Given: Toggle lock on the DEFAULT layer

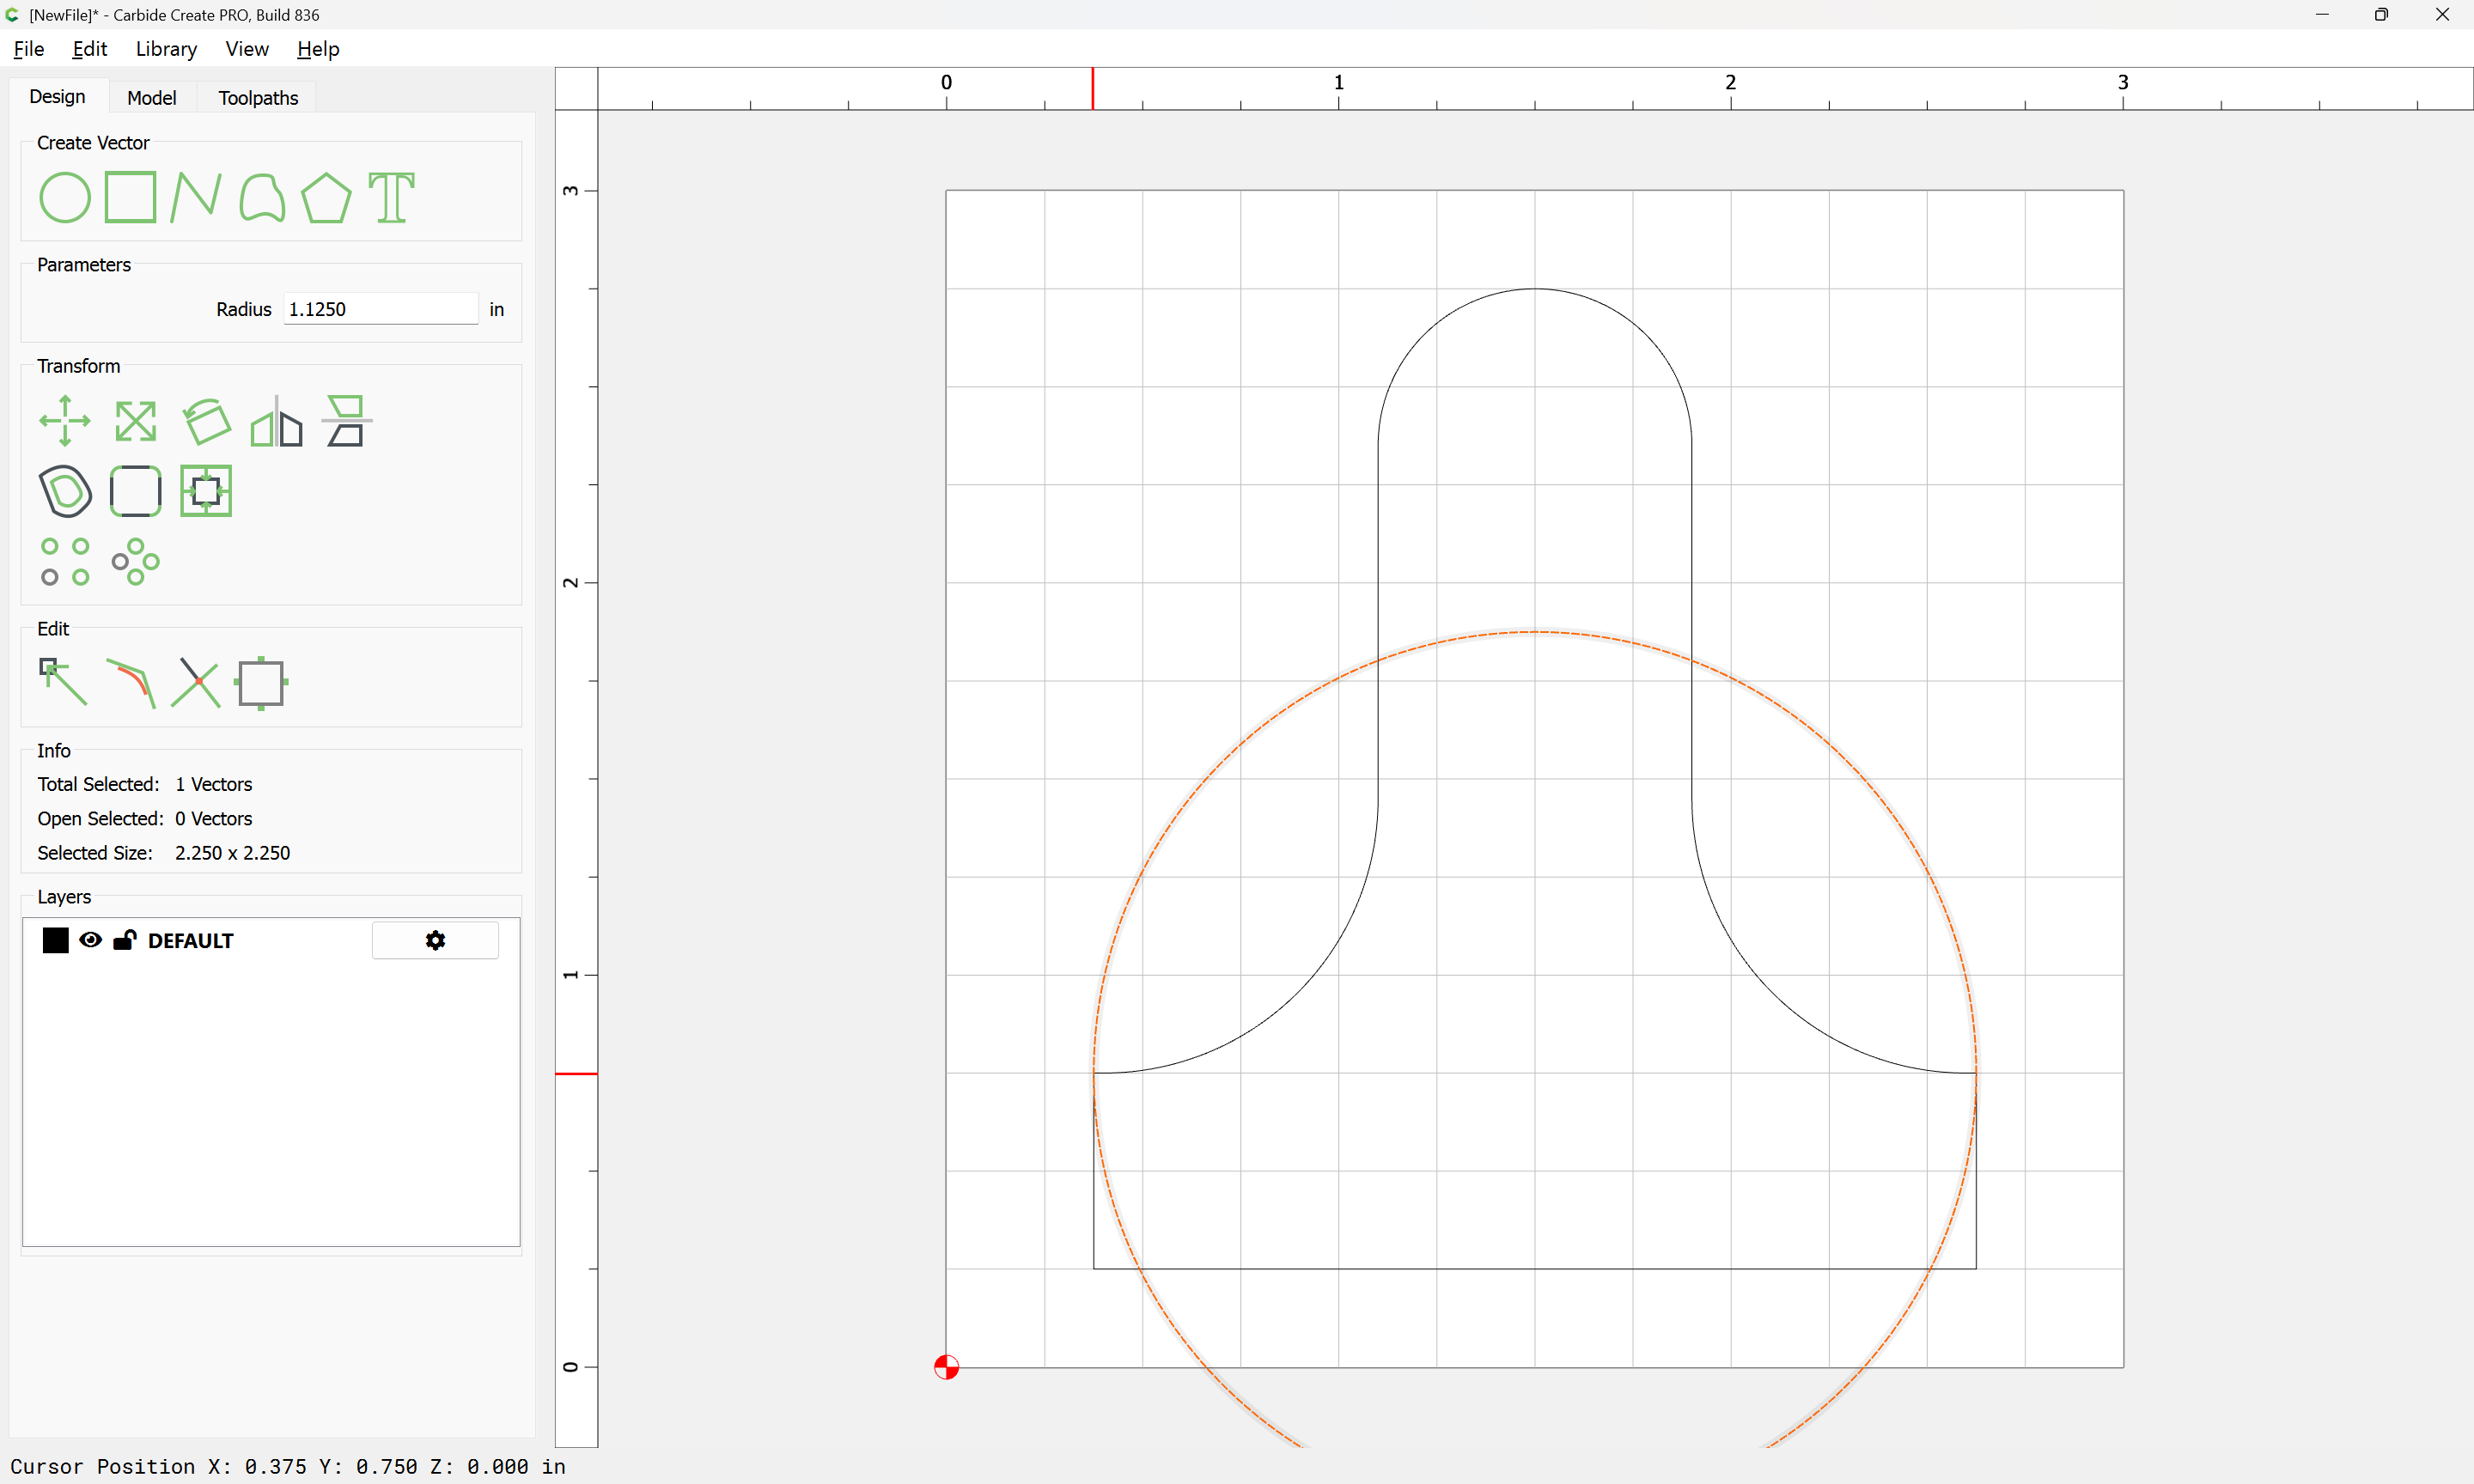Looking at the screenshot, I should click(x=125, y=940).
